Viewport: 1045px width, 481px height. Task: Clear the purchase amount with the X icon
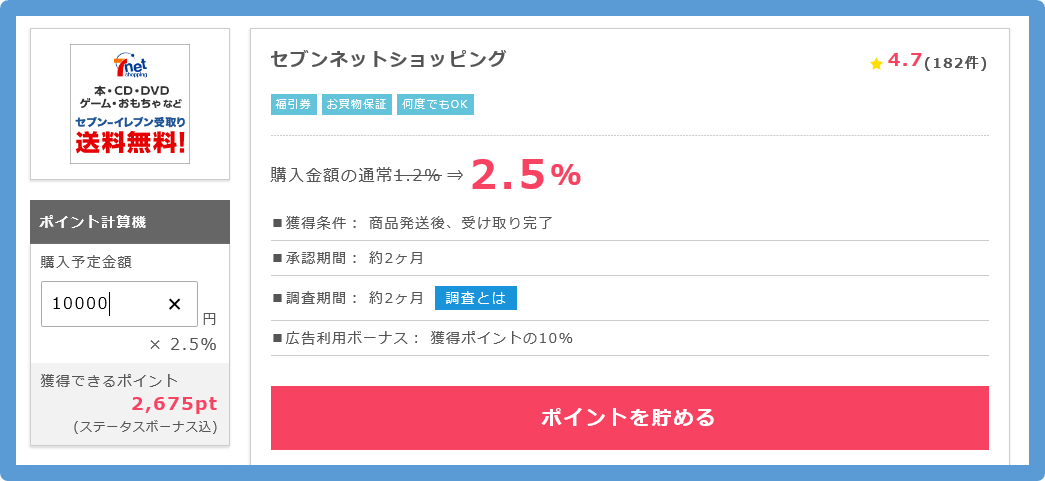click(x=175, y=304)
